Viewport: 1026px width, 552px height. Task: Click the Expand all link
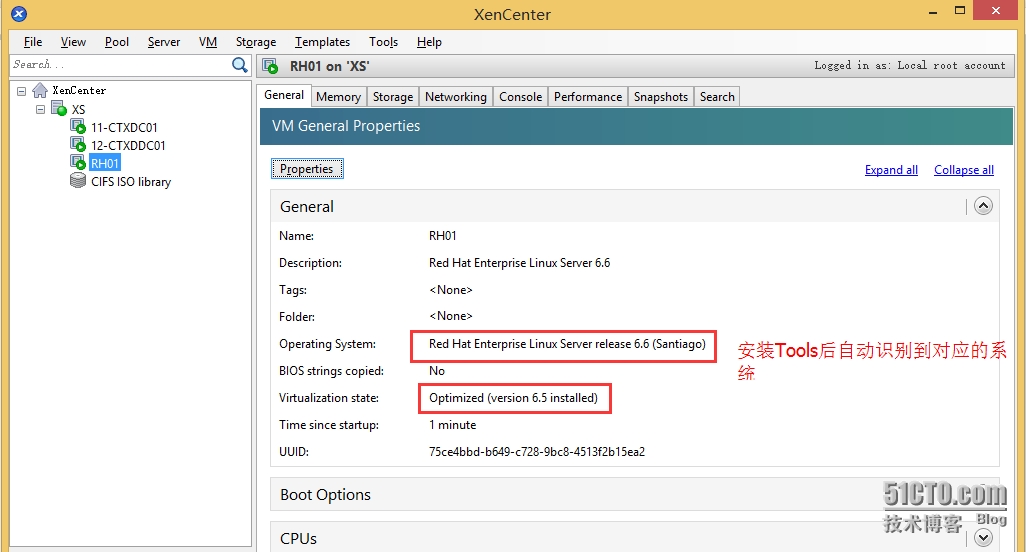pyautogui.click(x=891, y=170)
